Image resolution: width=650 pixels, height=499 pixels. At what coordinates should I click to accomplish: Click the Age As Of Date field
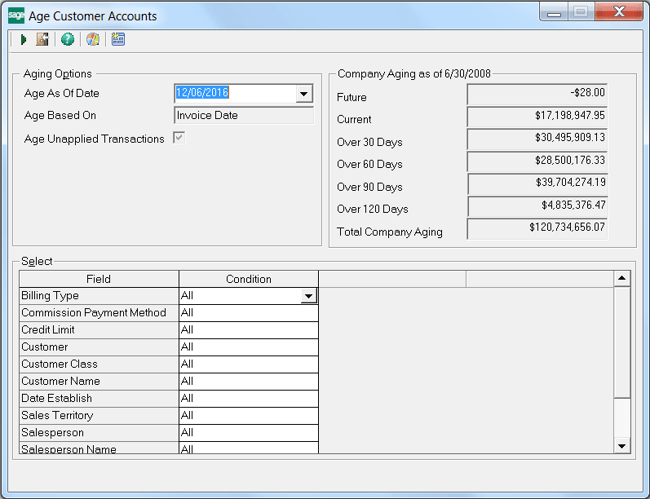click(x=234, y=93)
